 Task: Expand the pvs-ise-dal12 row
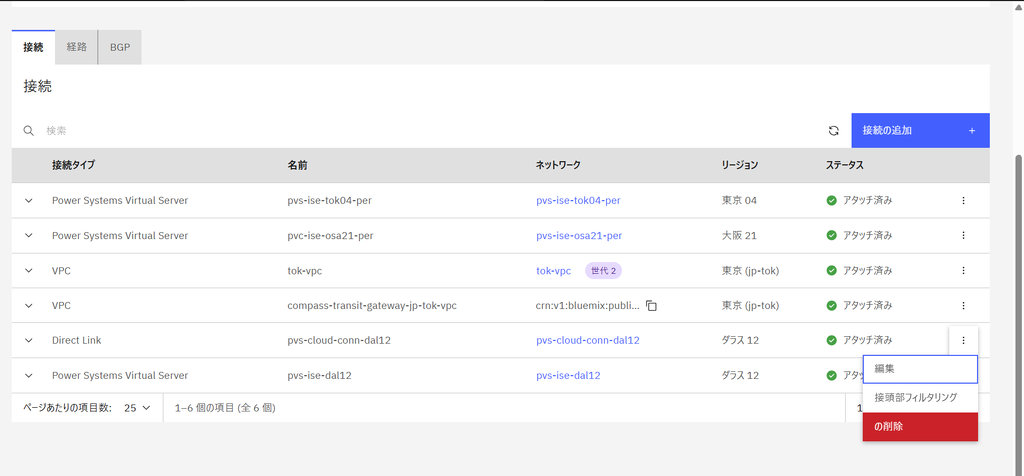coord(29,375)
